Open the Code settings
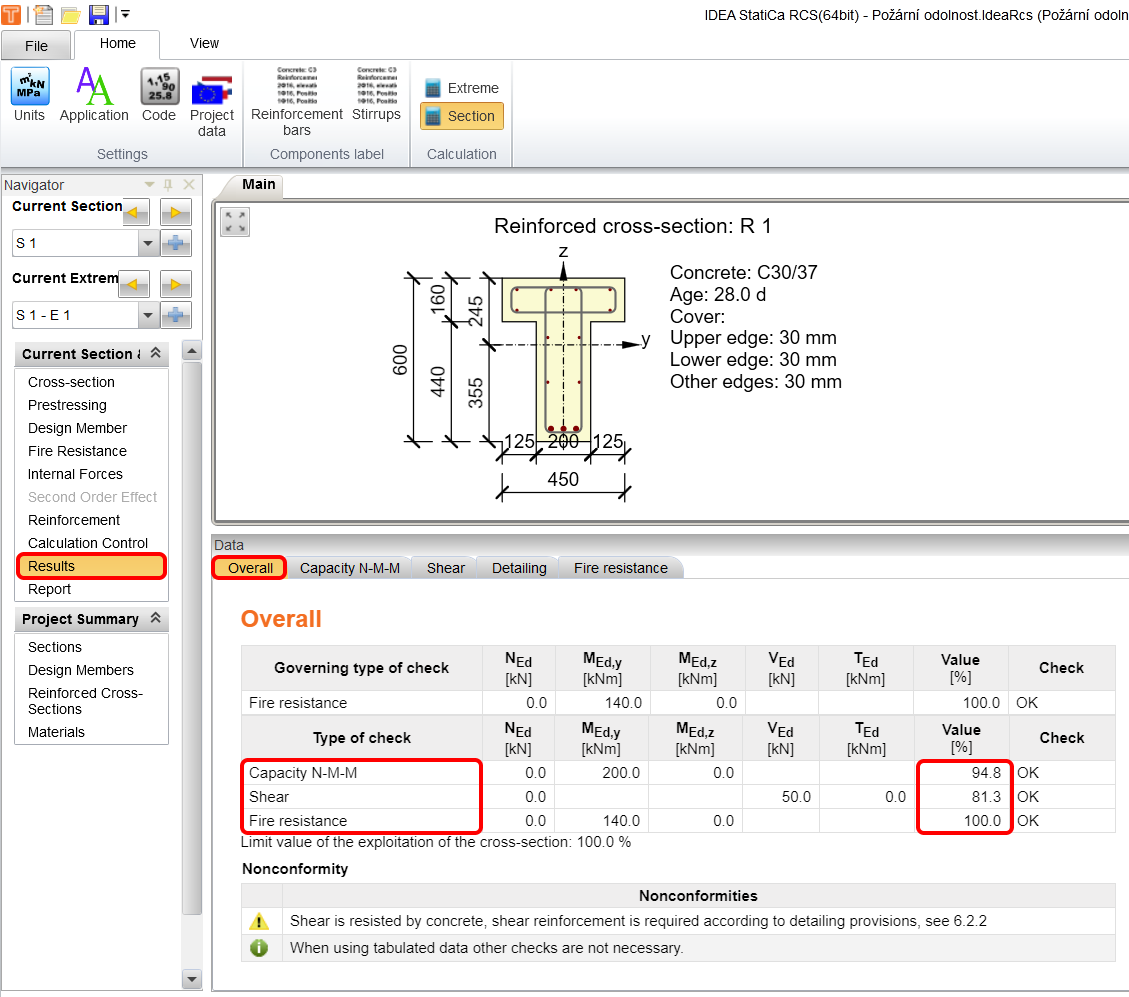 tap(158, 95)
